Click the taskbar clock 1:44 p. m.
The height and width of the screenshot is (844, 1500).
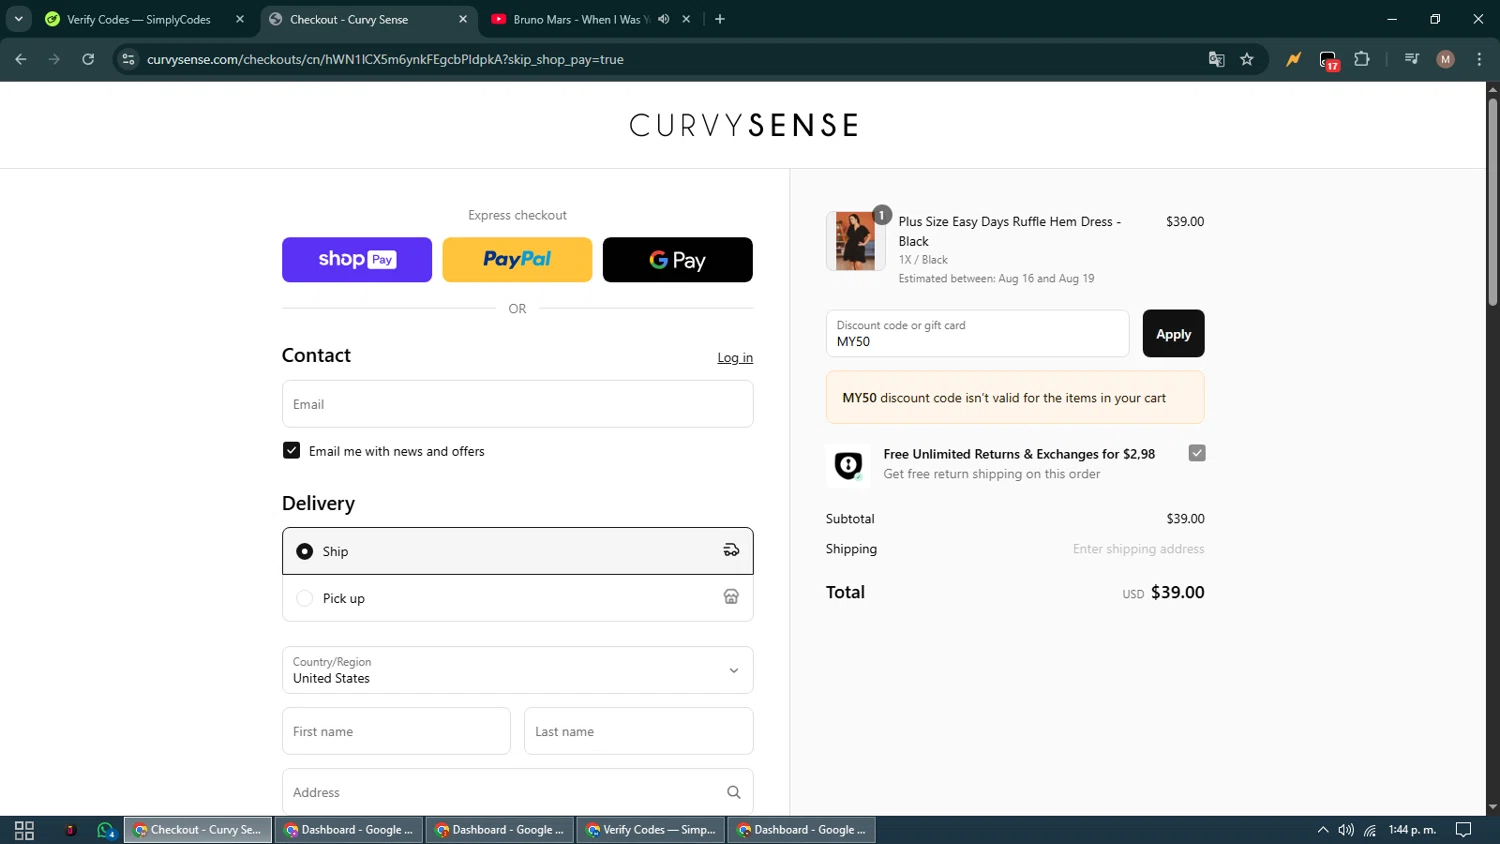[1412, 830]
